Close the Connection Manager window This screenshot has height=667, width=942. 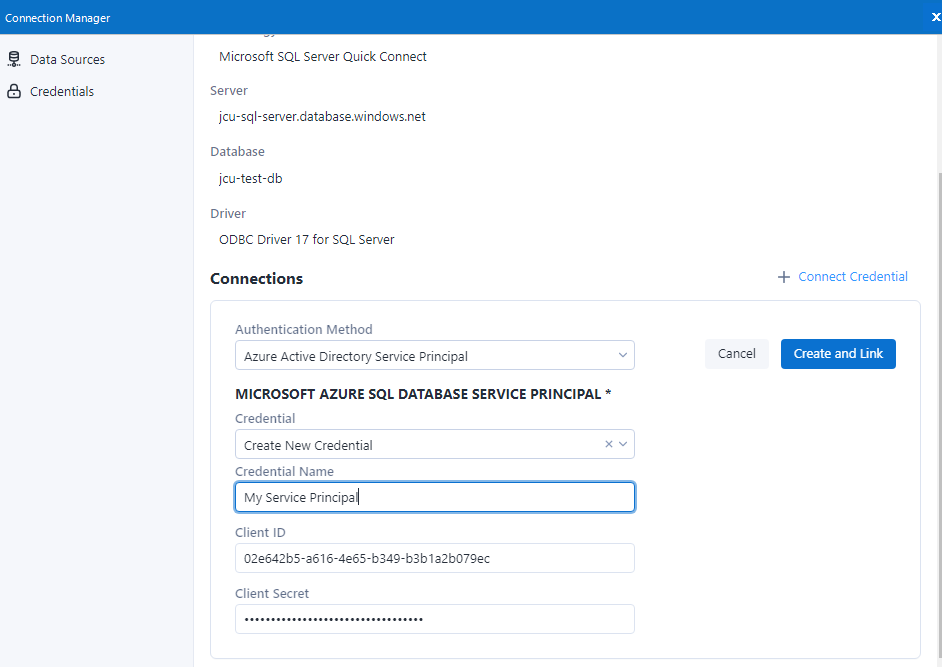[935, 17]
